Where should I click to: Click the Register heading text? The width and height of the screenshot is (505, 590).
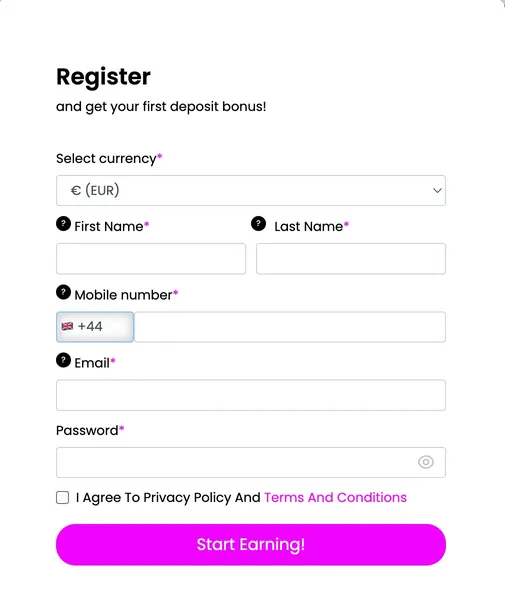pyautogui.click(x=103, y=77)
